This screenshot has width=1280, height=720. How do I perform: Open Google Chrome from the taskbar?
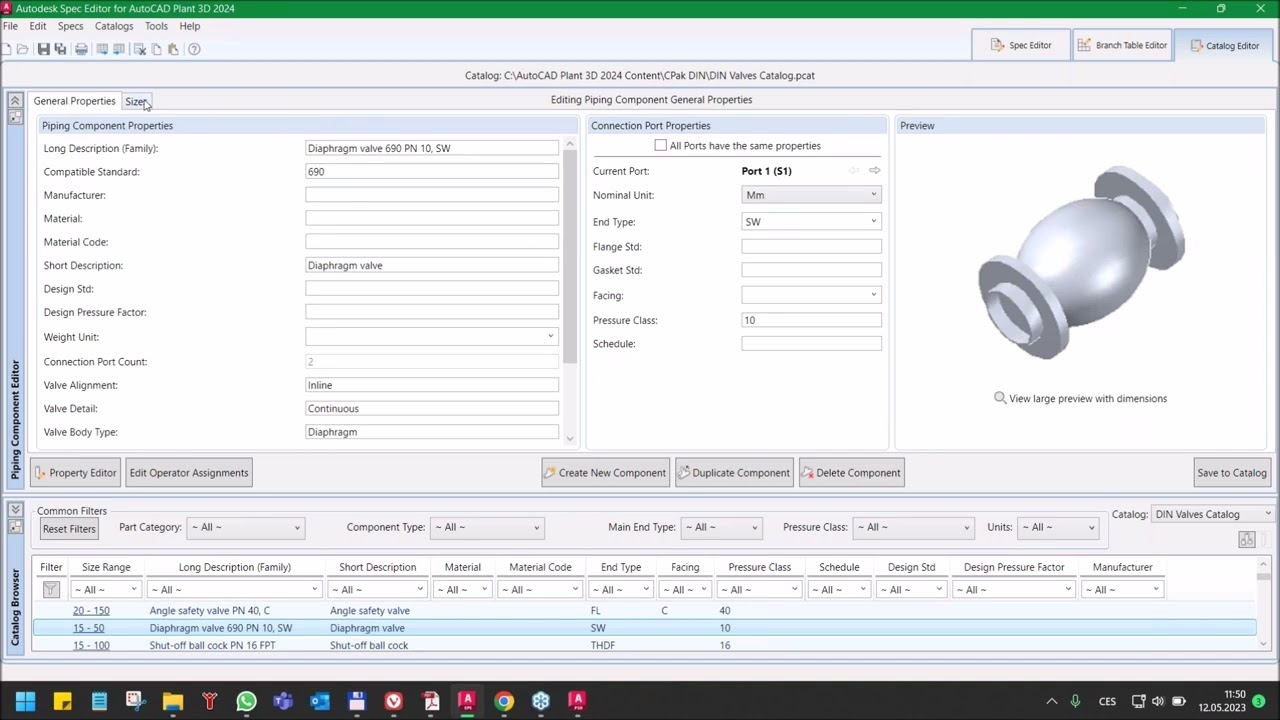click(x=504, y=701)
